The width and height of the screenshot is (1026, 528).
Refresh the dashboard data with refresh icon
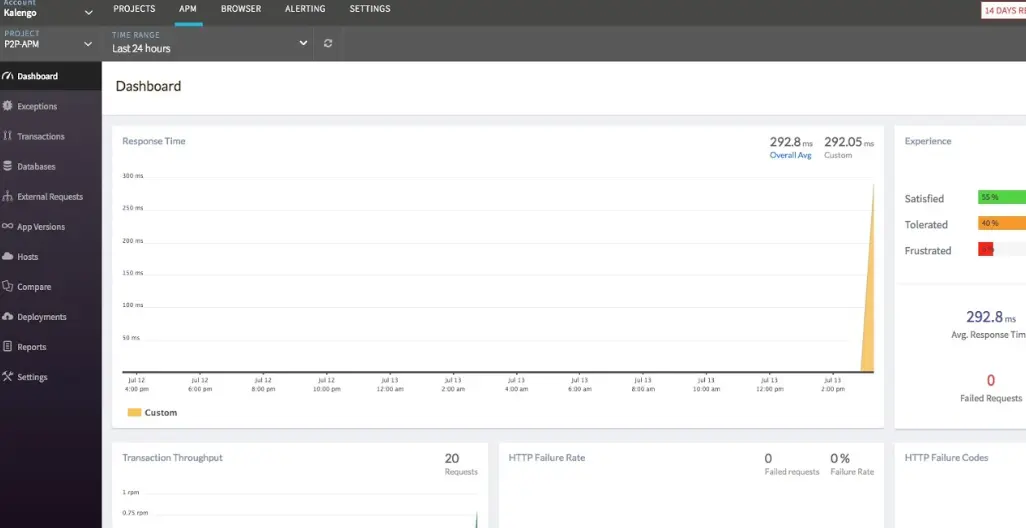tap(328, 43)
